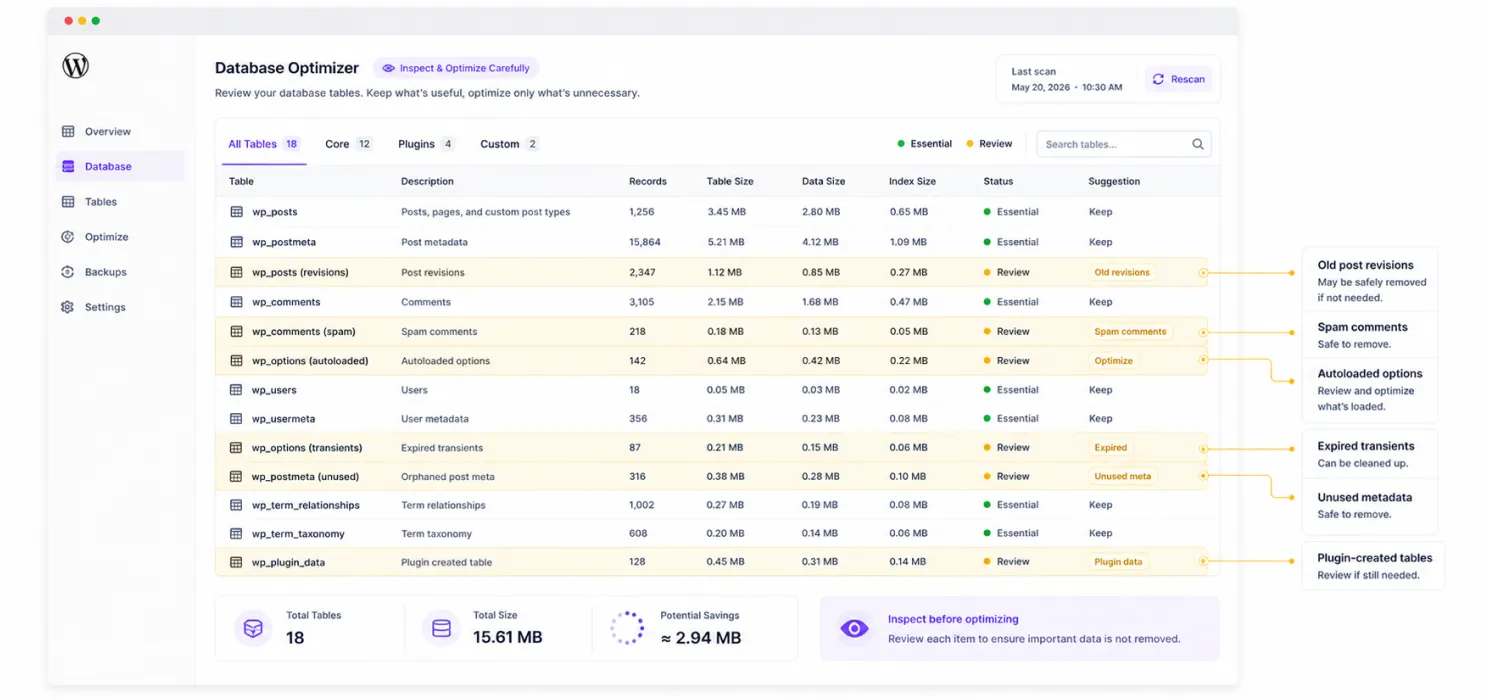Open Optimize section in sidebar
The height and width of the screenshot is (700, 1488).
point(95,237)
